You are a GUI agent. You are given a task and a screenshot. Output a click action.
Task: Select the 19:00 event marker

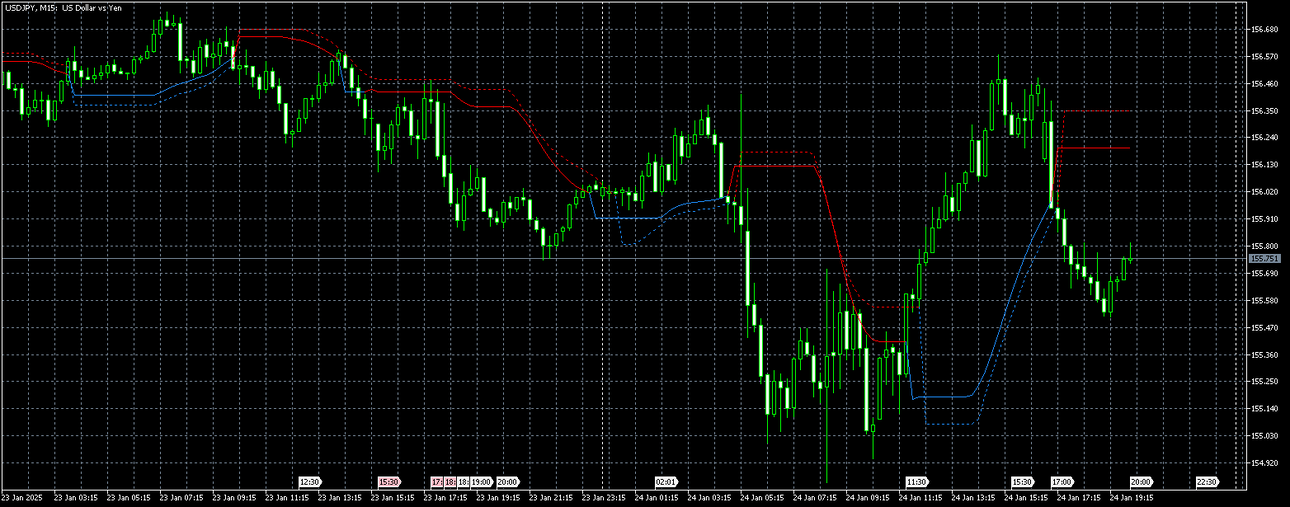pos(481,481)
